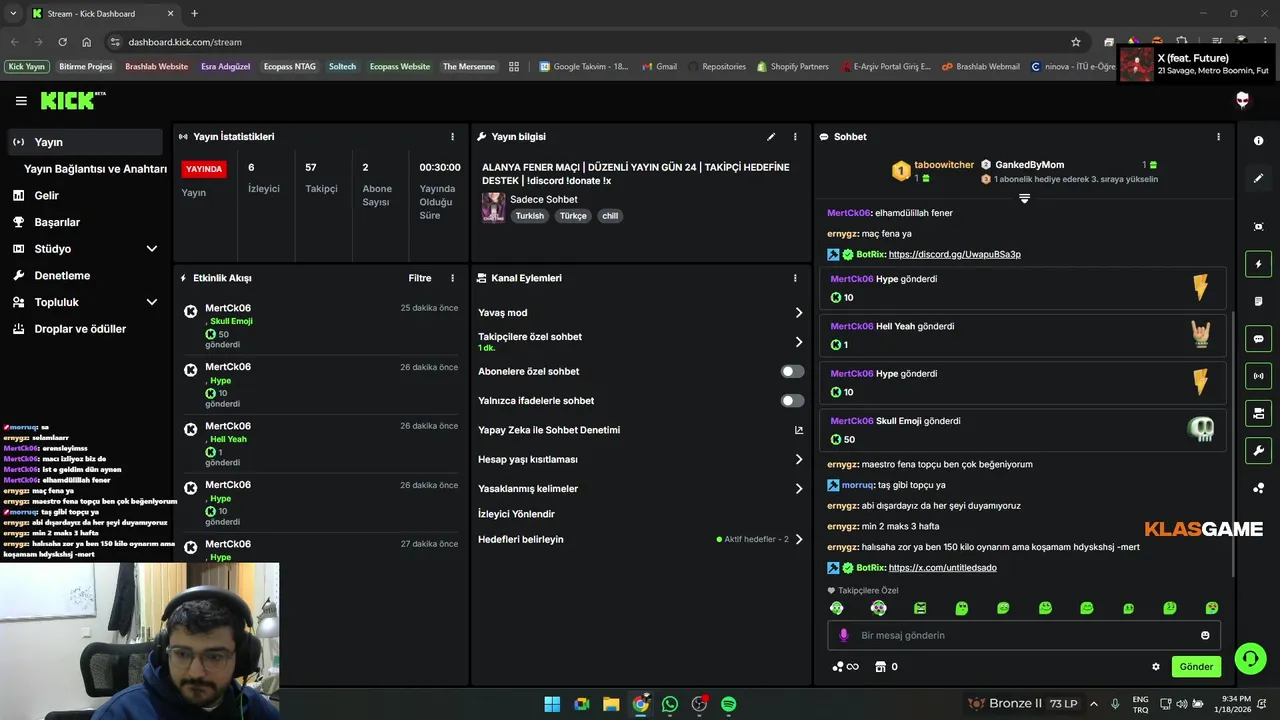The width and height of the screenshot is (1280, 720).
Task: Open chat settings gear next to Gönder
Action: [x=1156, y=667]
